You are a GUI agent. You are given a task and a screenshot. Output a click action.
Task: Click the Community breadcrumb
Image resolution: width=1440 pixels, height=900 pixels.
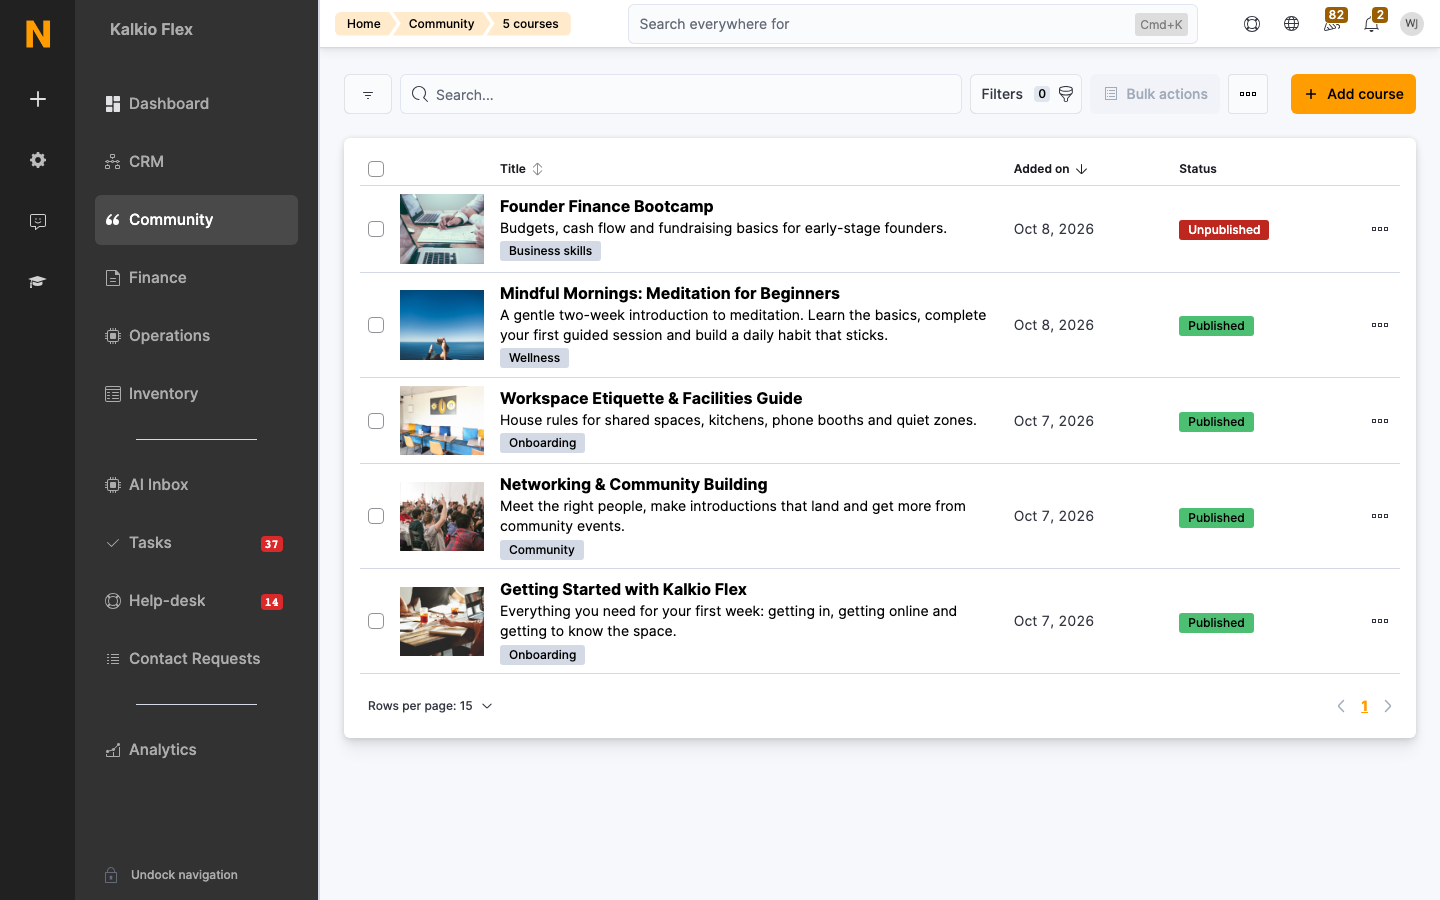(441, 24)
